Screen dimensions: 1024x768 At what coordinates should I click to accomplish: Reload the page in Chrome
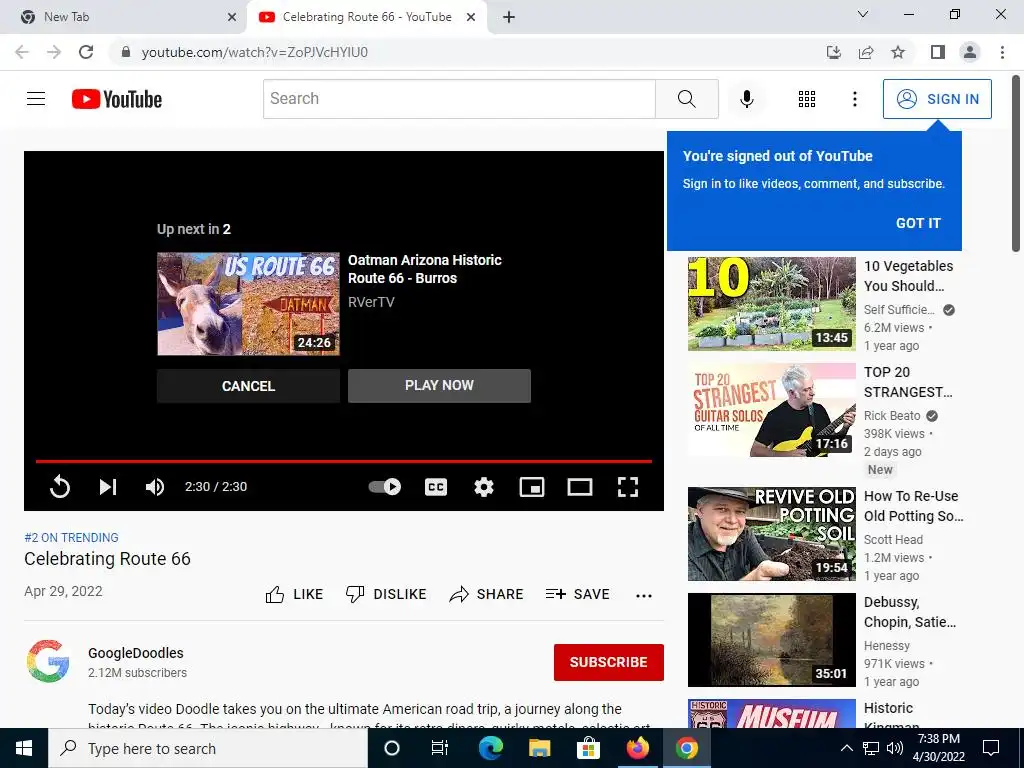[86, 52]
